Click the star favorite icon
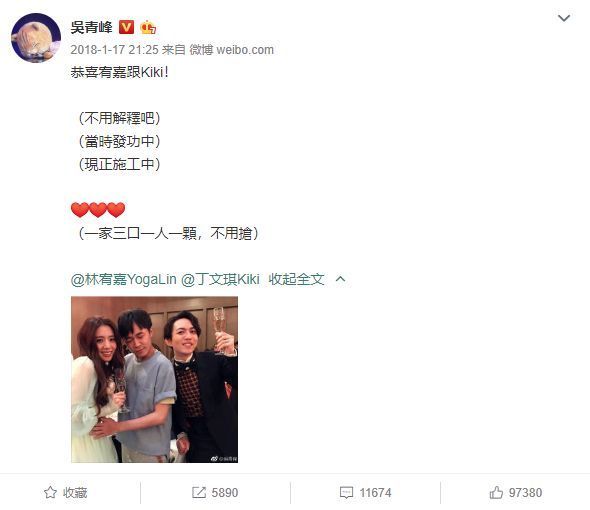Image resolution: width=590 pixels, height=510 pixels. 50,492
